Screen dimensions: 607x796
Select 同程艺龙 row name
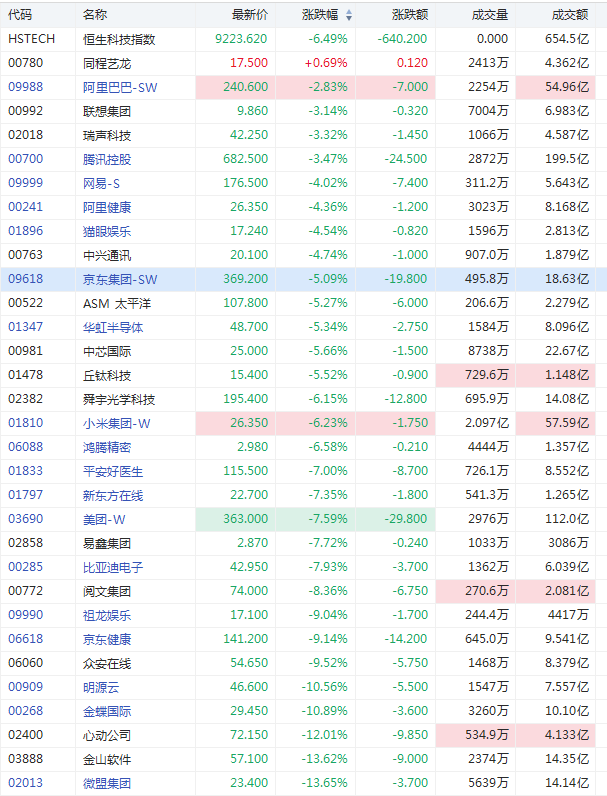pos(107,63)
